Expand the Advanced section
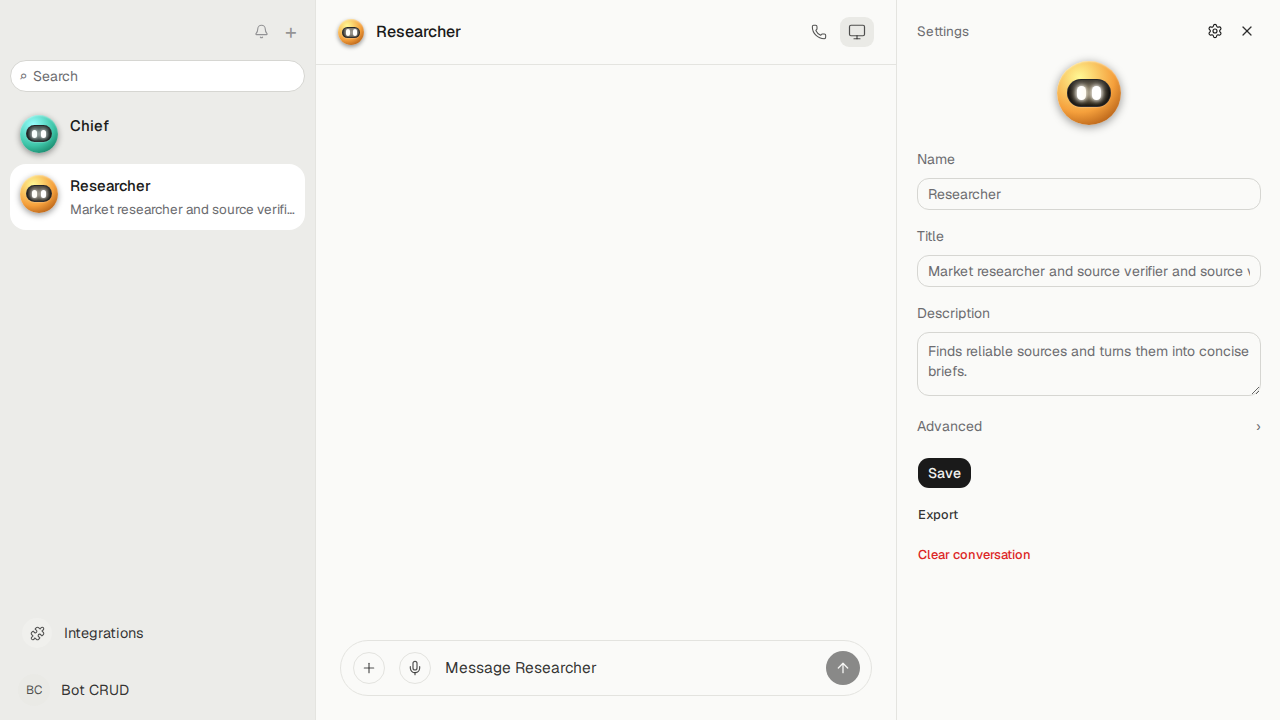This screenshot has width=1280, height=720. tap(1089, 426)
